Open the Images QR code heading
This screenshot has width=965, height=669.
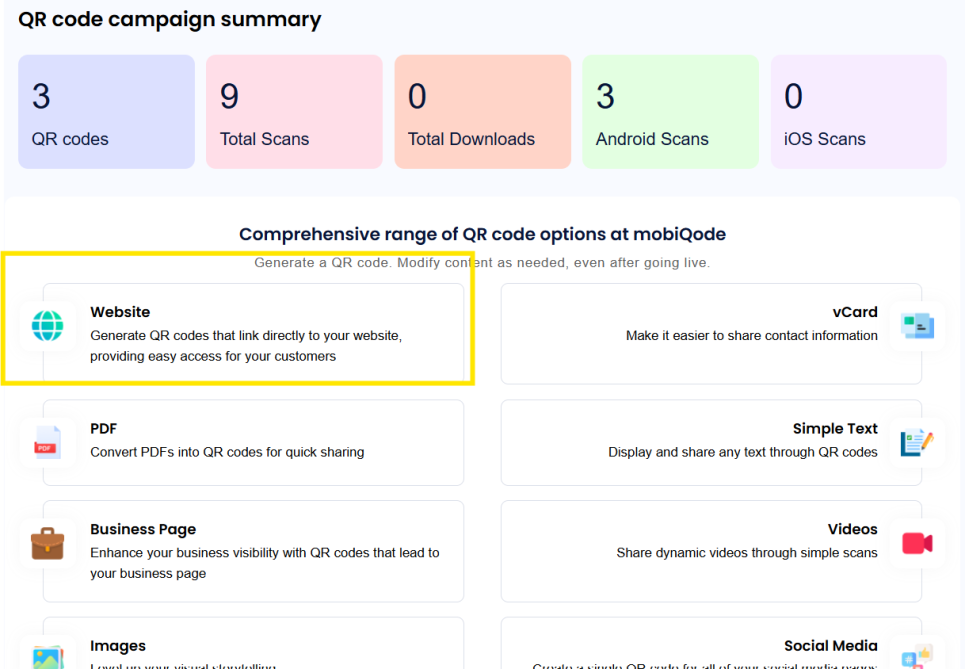pos(118,646)
